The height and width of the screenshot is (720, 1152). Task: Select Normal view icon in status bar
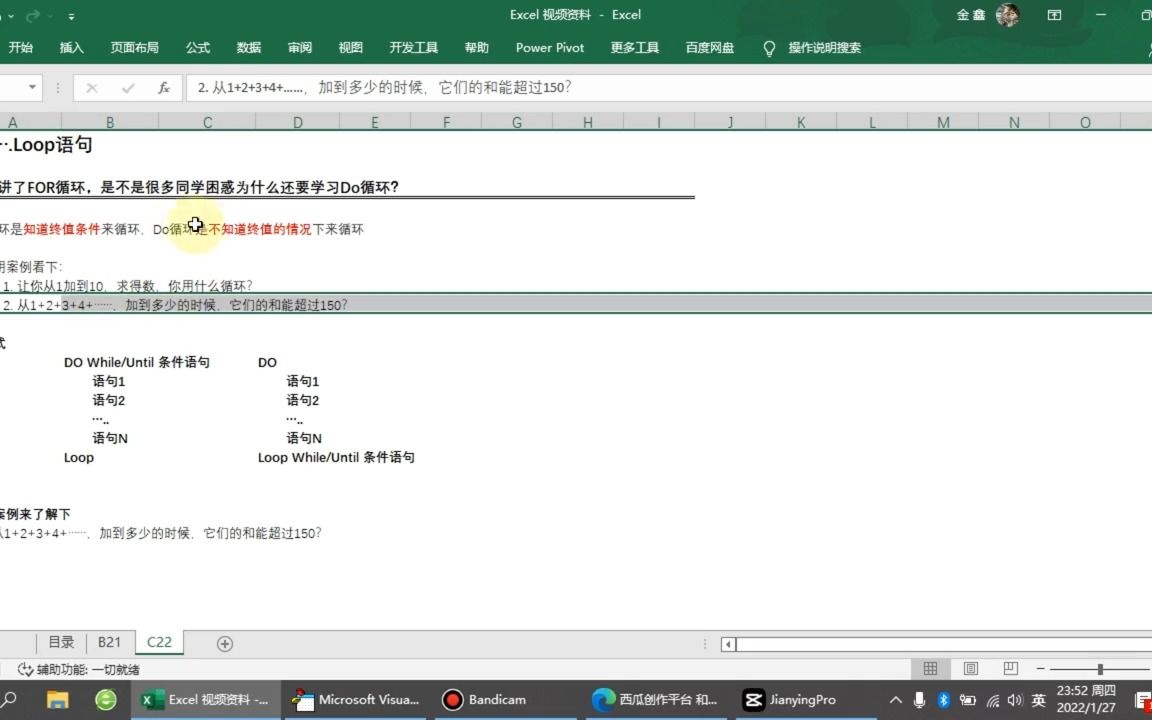point(930,668)
